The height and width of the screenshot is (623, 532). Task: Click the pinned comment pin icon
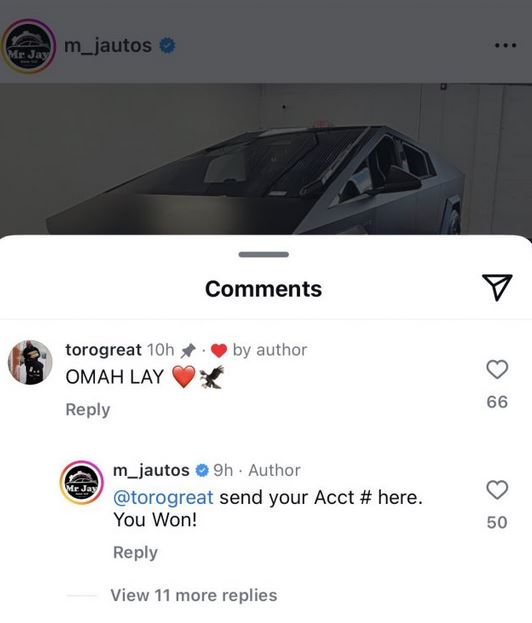click(188, 350)
